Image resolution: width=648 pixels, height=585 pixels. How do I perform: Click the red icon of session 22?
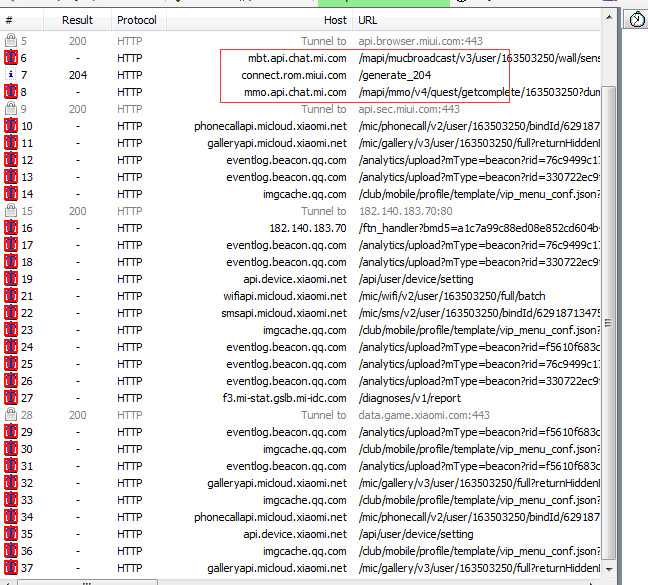tap(11, 312)
